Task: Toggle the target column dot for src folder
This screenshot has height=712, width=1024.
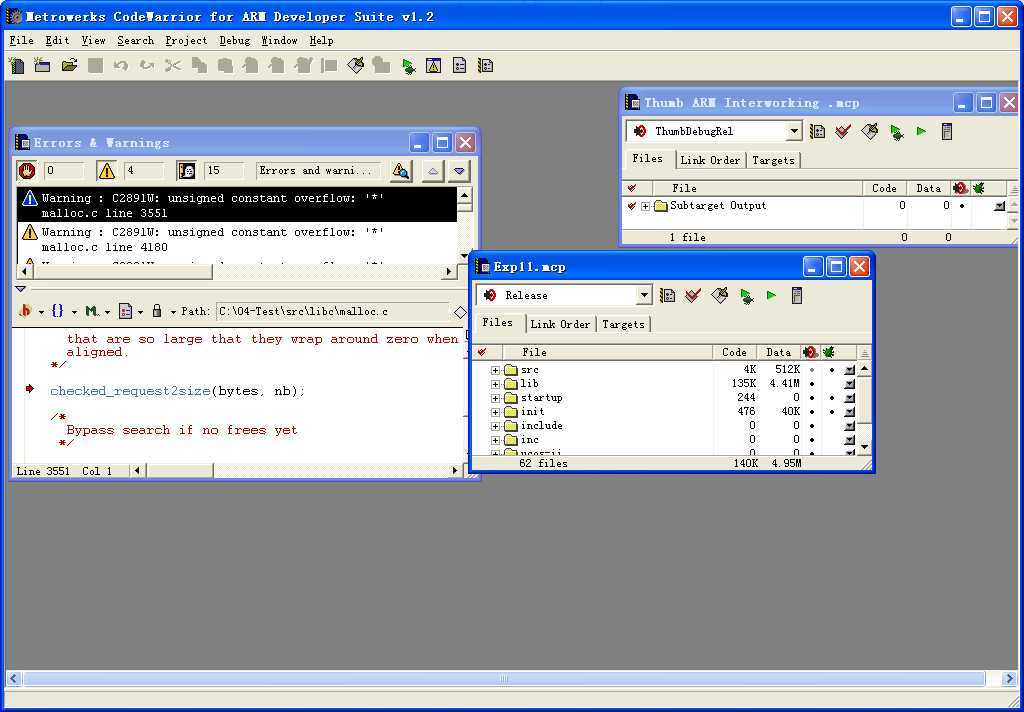Action: tap(812, 370)
